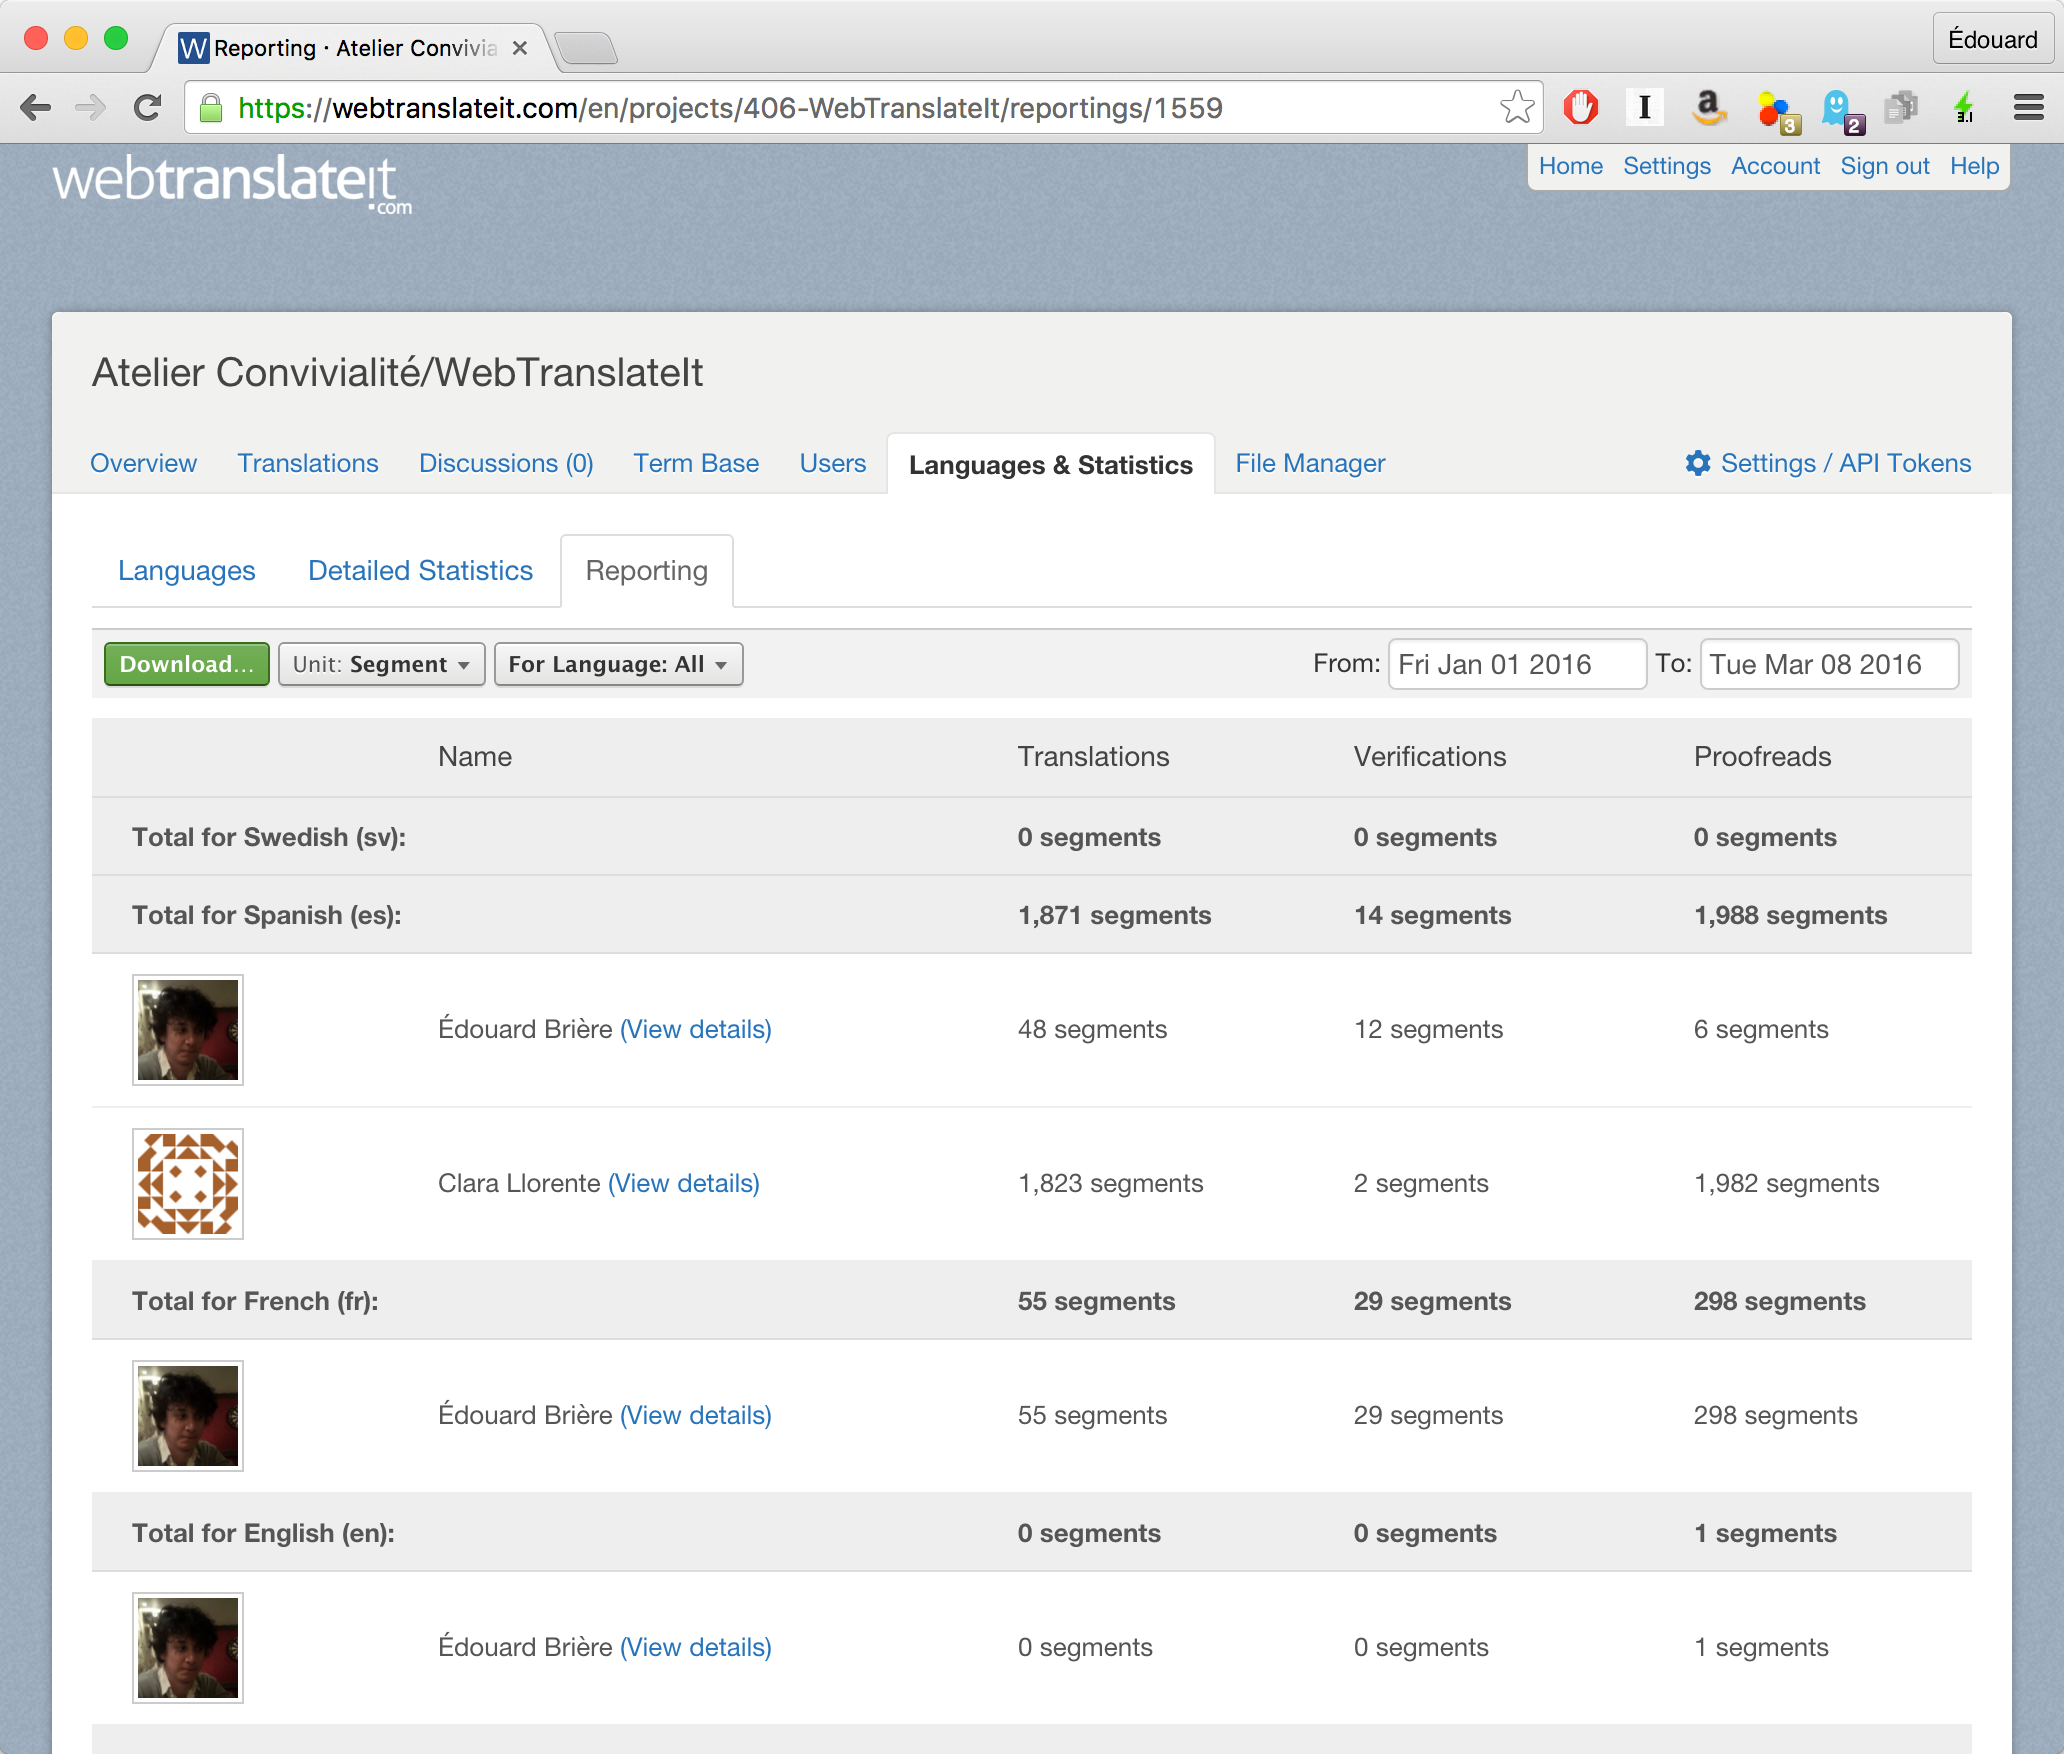The image size is (2064, 1754).
Task: Expand the Unit: Segment dropdown
Action: [381, 664]
